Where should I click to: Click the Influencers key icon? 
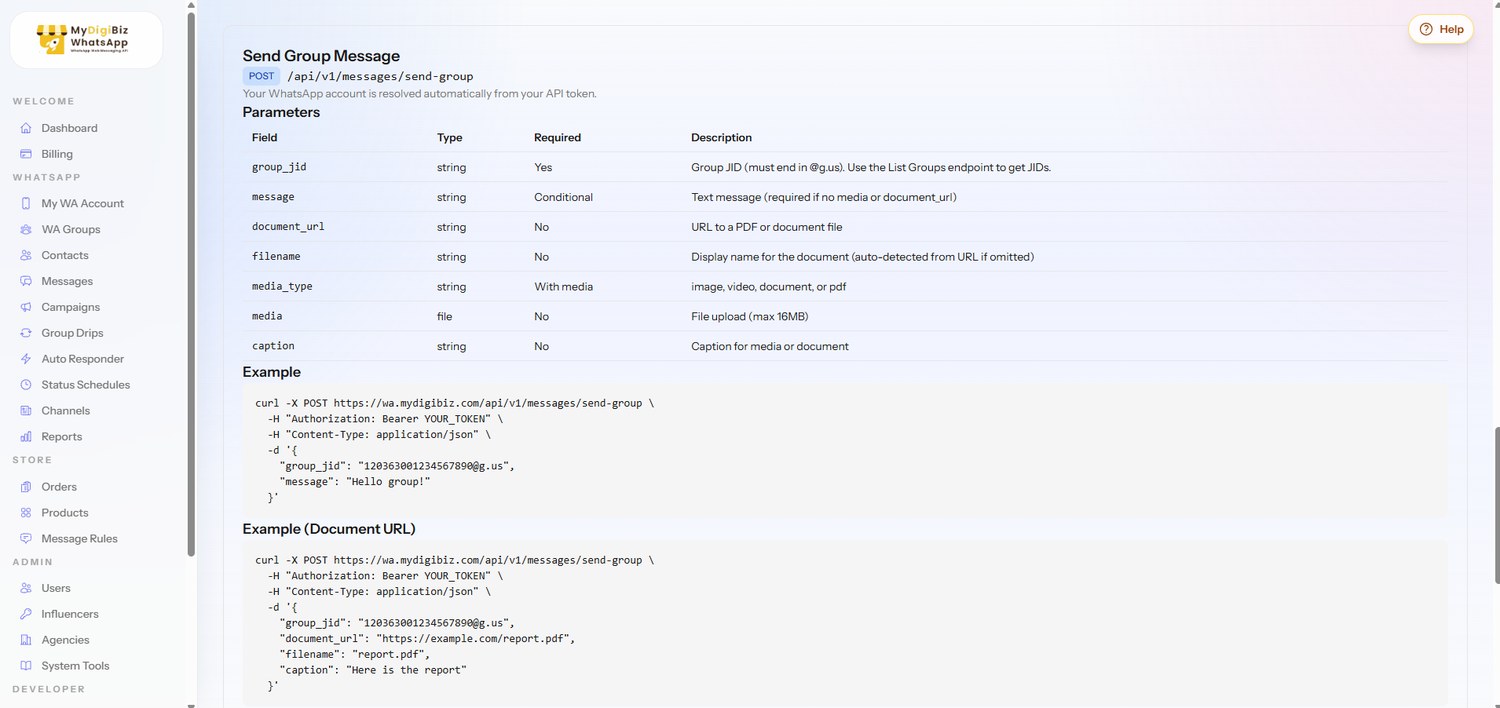(x=26, y=614)
